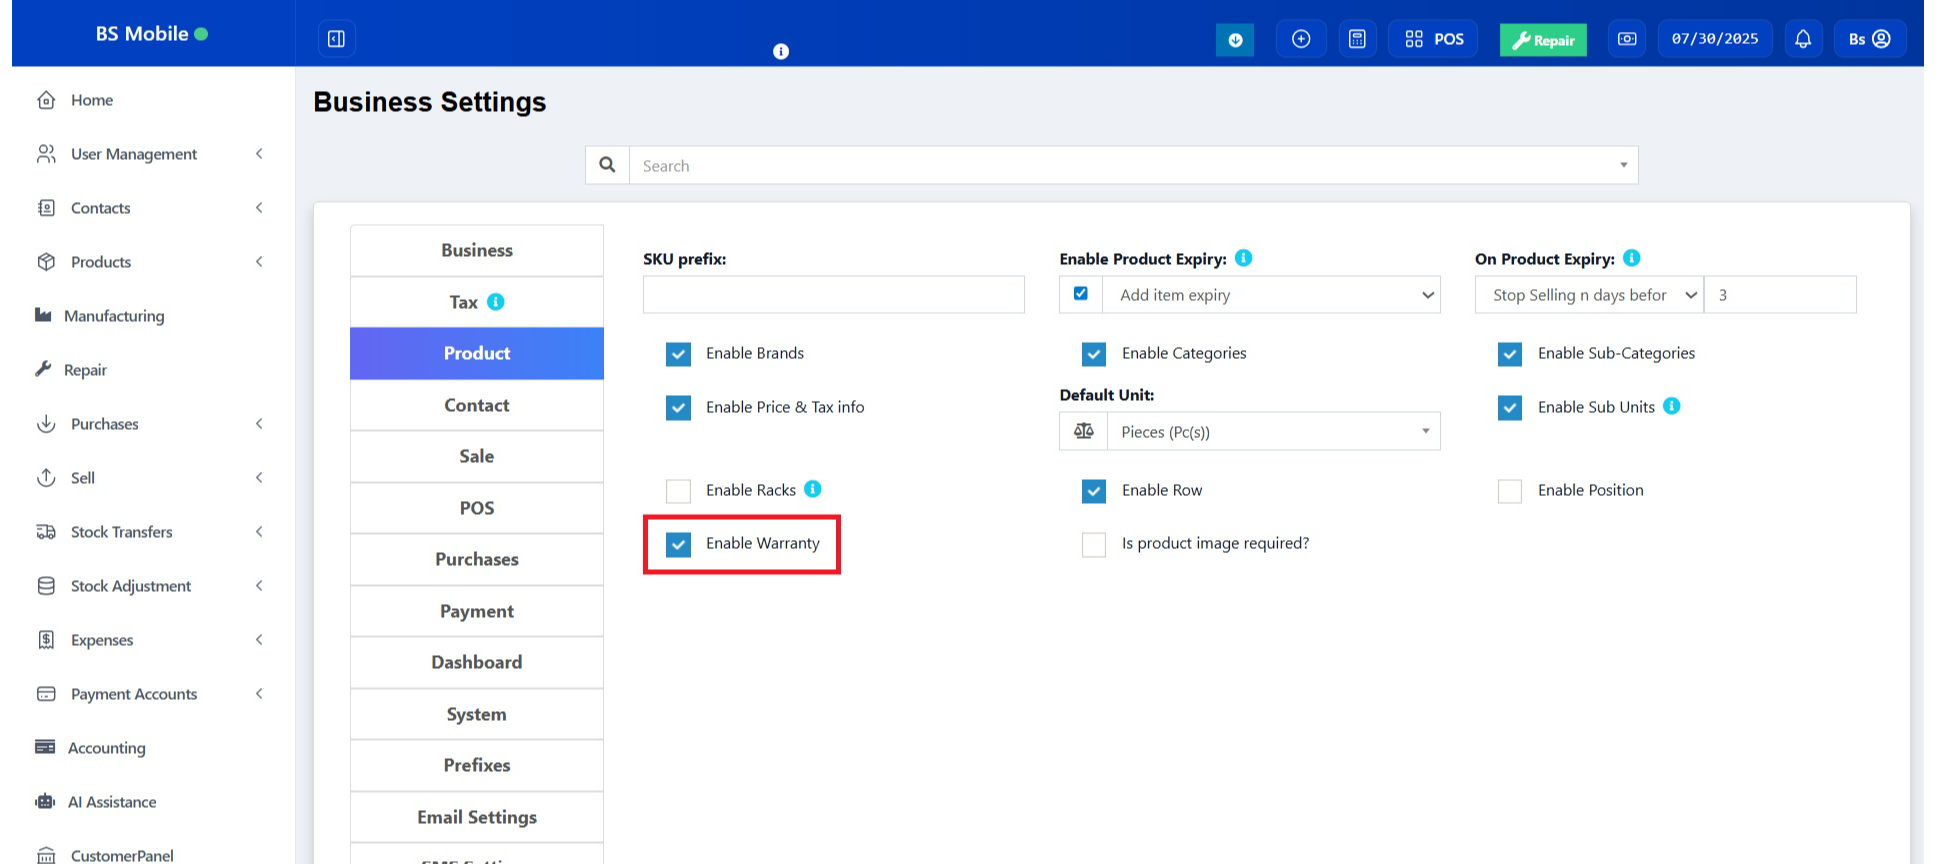Click the sidebar collapse icon in header
Screen dimensions: 1940x865
coord(336,39)
